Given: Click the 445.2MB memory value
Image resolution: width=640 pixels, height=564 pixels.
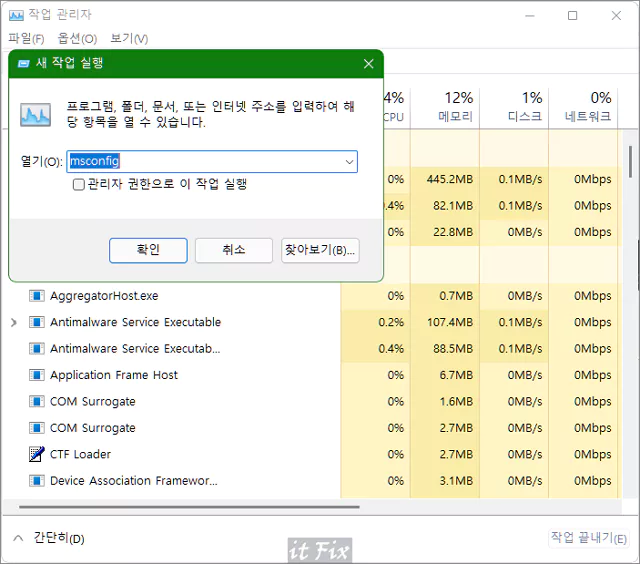Looking at the screenshot, I should pyautogui.click(x=450, y=179).
